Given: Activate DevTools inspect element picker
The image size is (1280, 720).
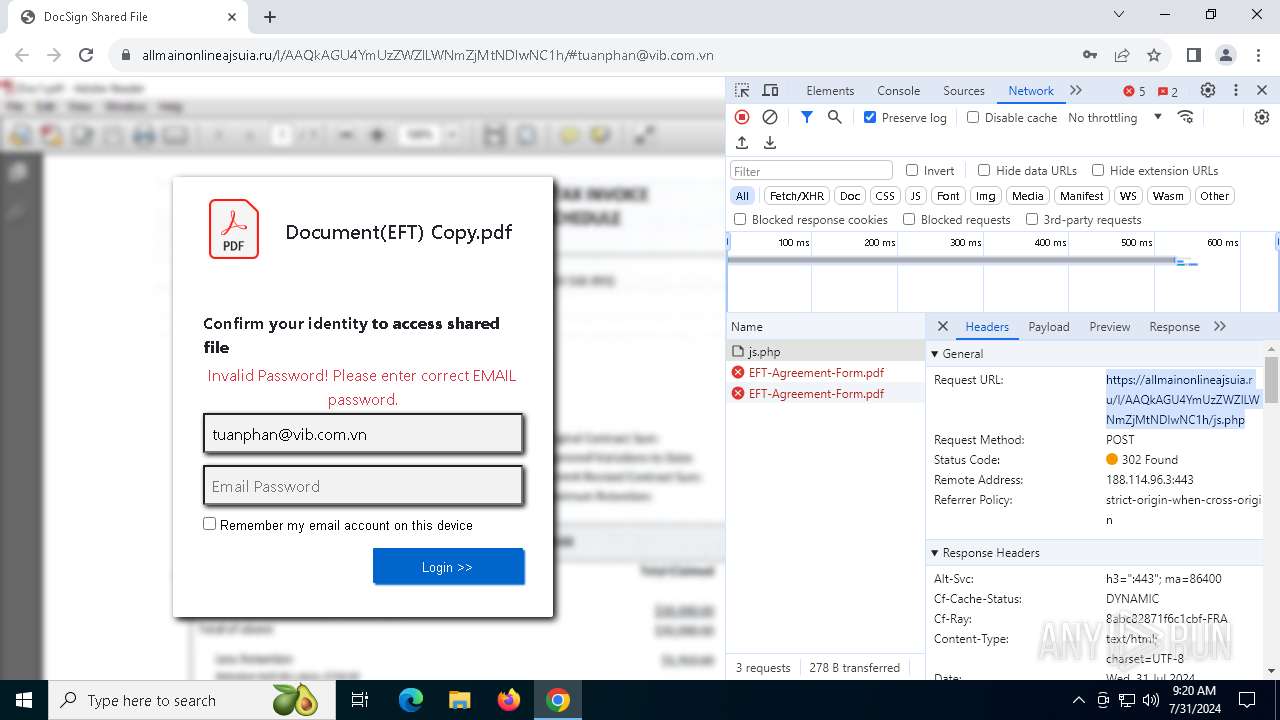Looking at the screenshot, I should pos(742,90).
